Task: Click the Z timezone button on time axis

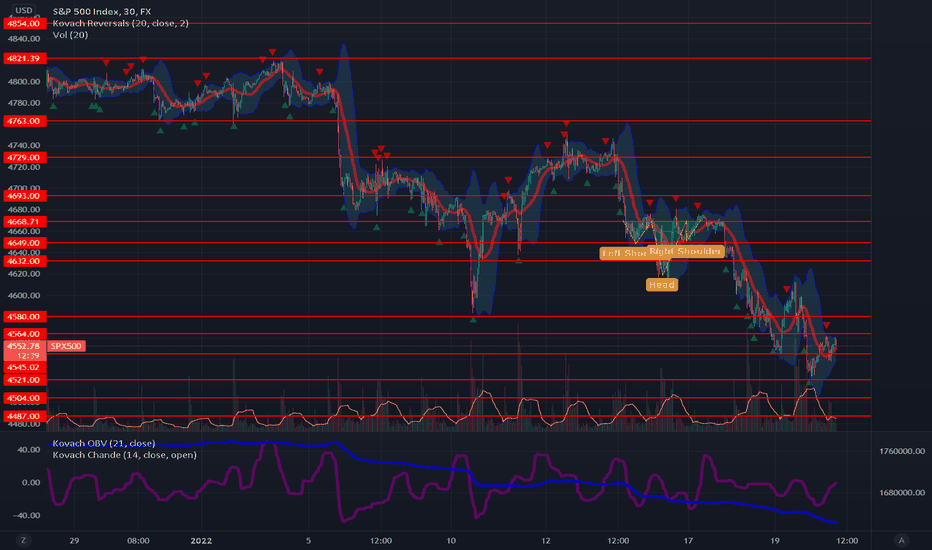Action: pyautogui.click(x=24, y=540)
